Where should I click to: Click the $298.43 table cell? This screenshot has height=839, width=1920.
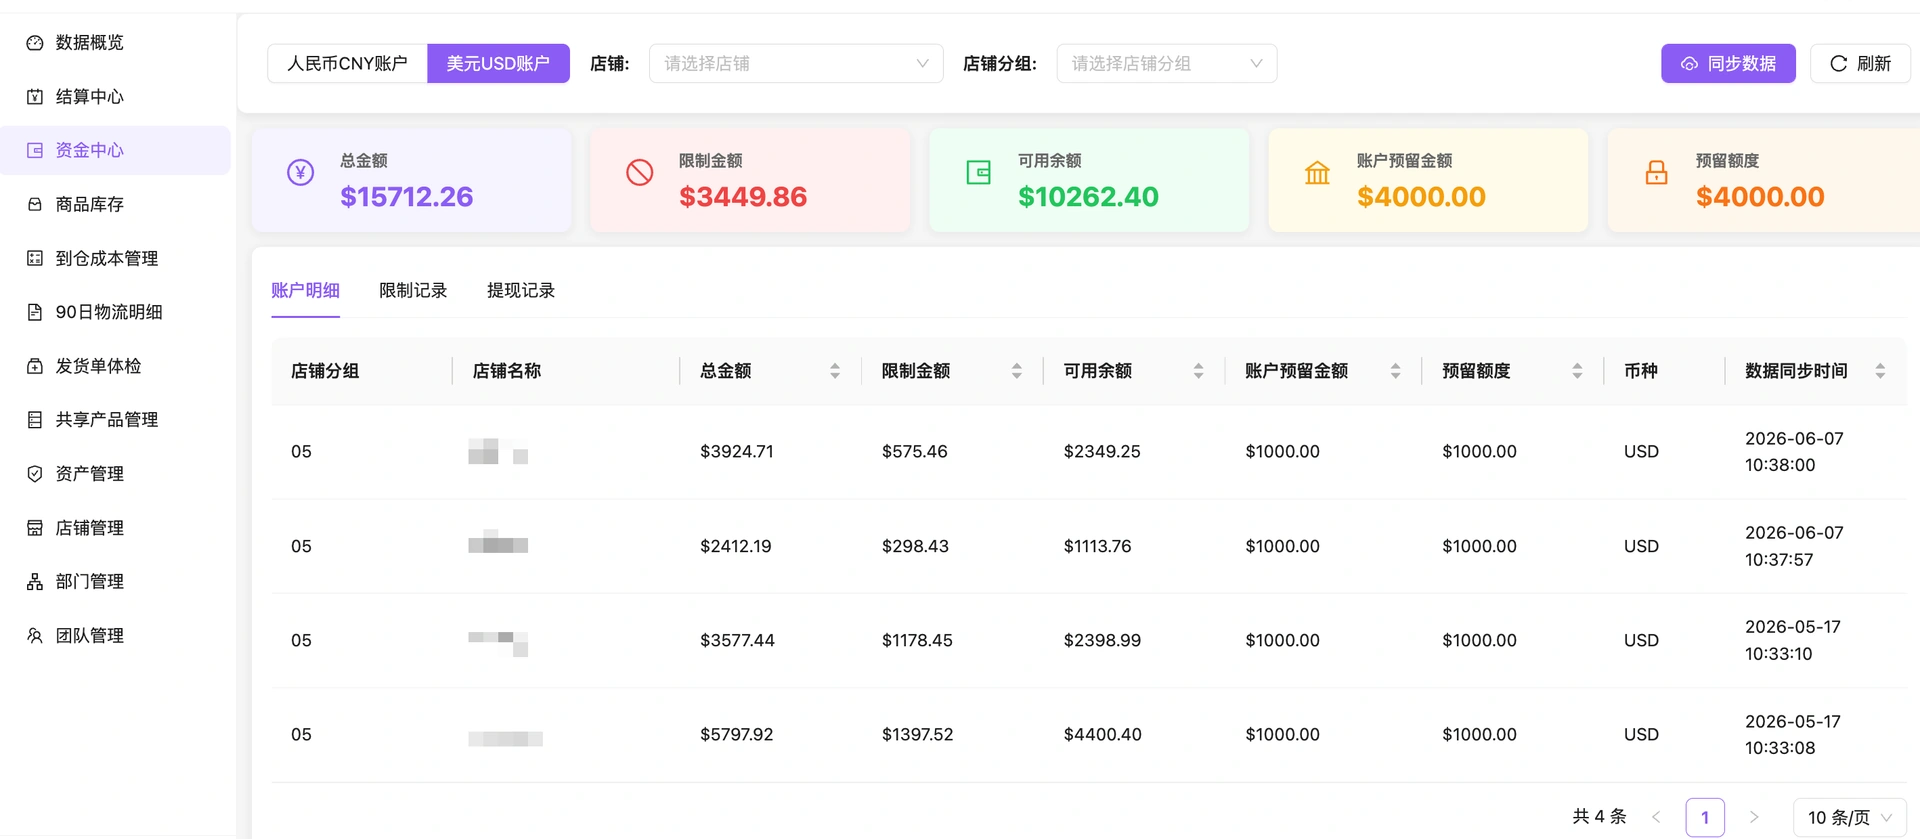(x=915, y=546)
